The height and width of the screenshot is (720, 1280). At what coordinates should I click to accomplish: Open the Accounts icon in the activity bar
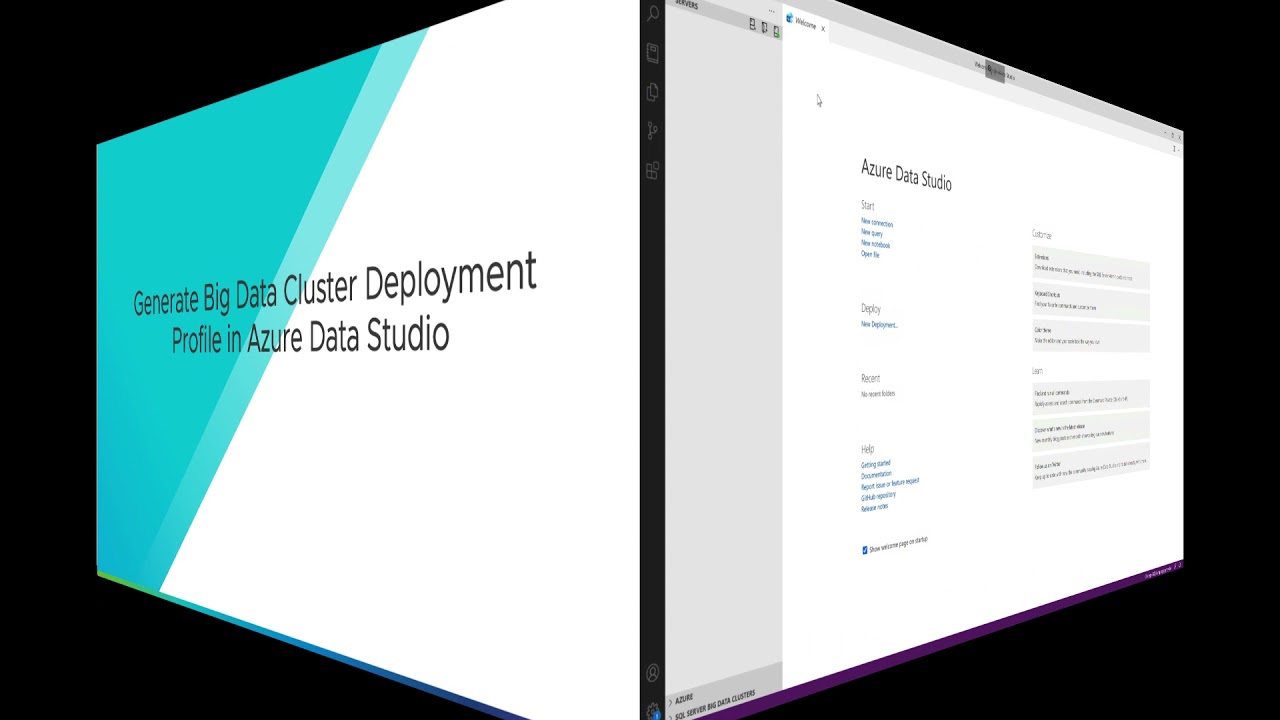click(x=653, y=673)
